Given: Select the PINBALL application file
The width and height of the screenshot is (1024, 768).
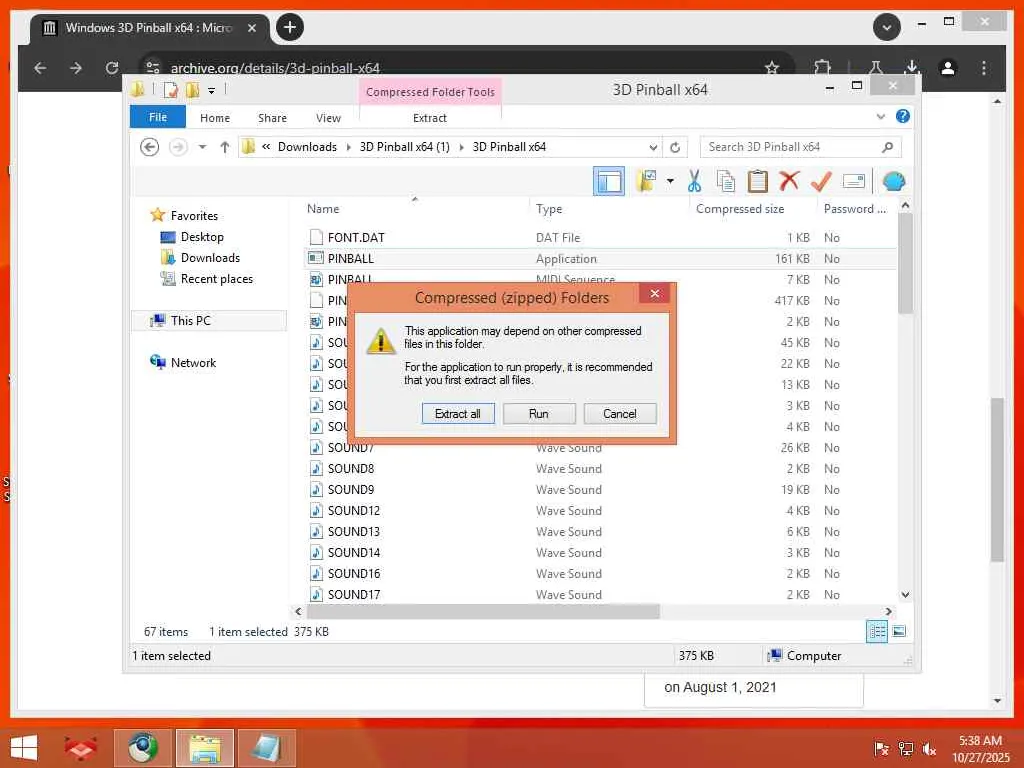Looking at the screenshot, I should [351, 259].
